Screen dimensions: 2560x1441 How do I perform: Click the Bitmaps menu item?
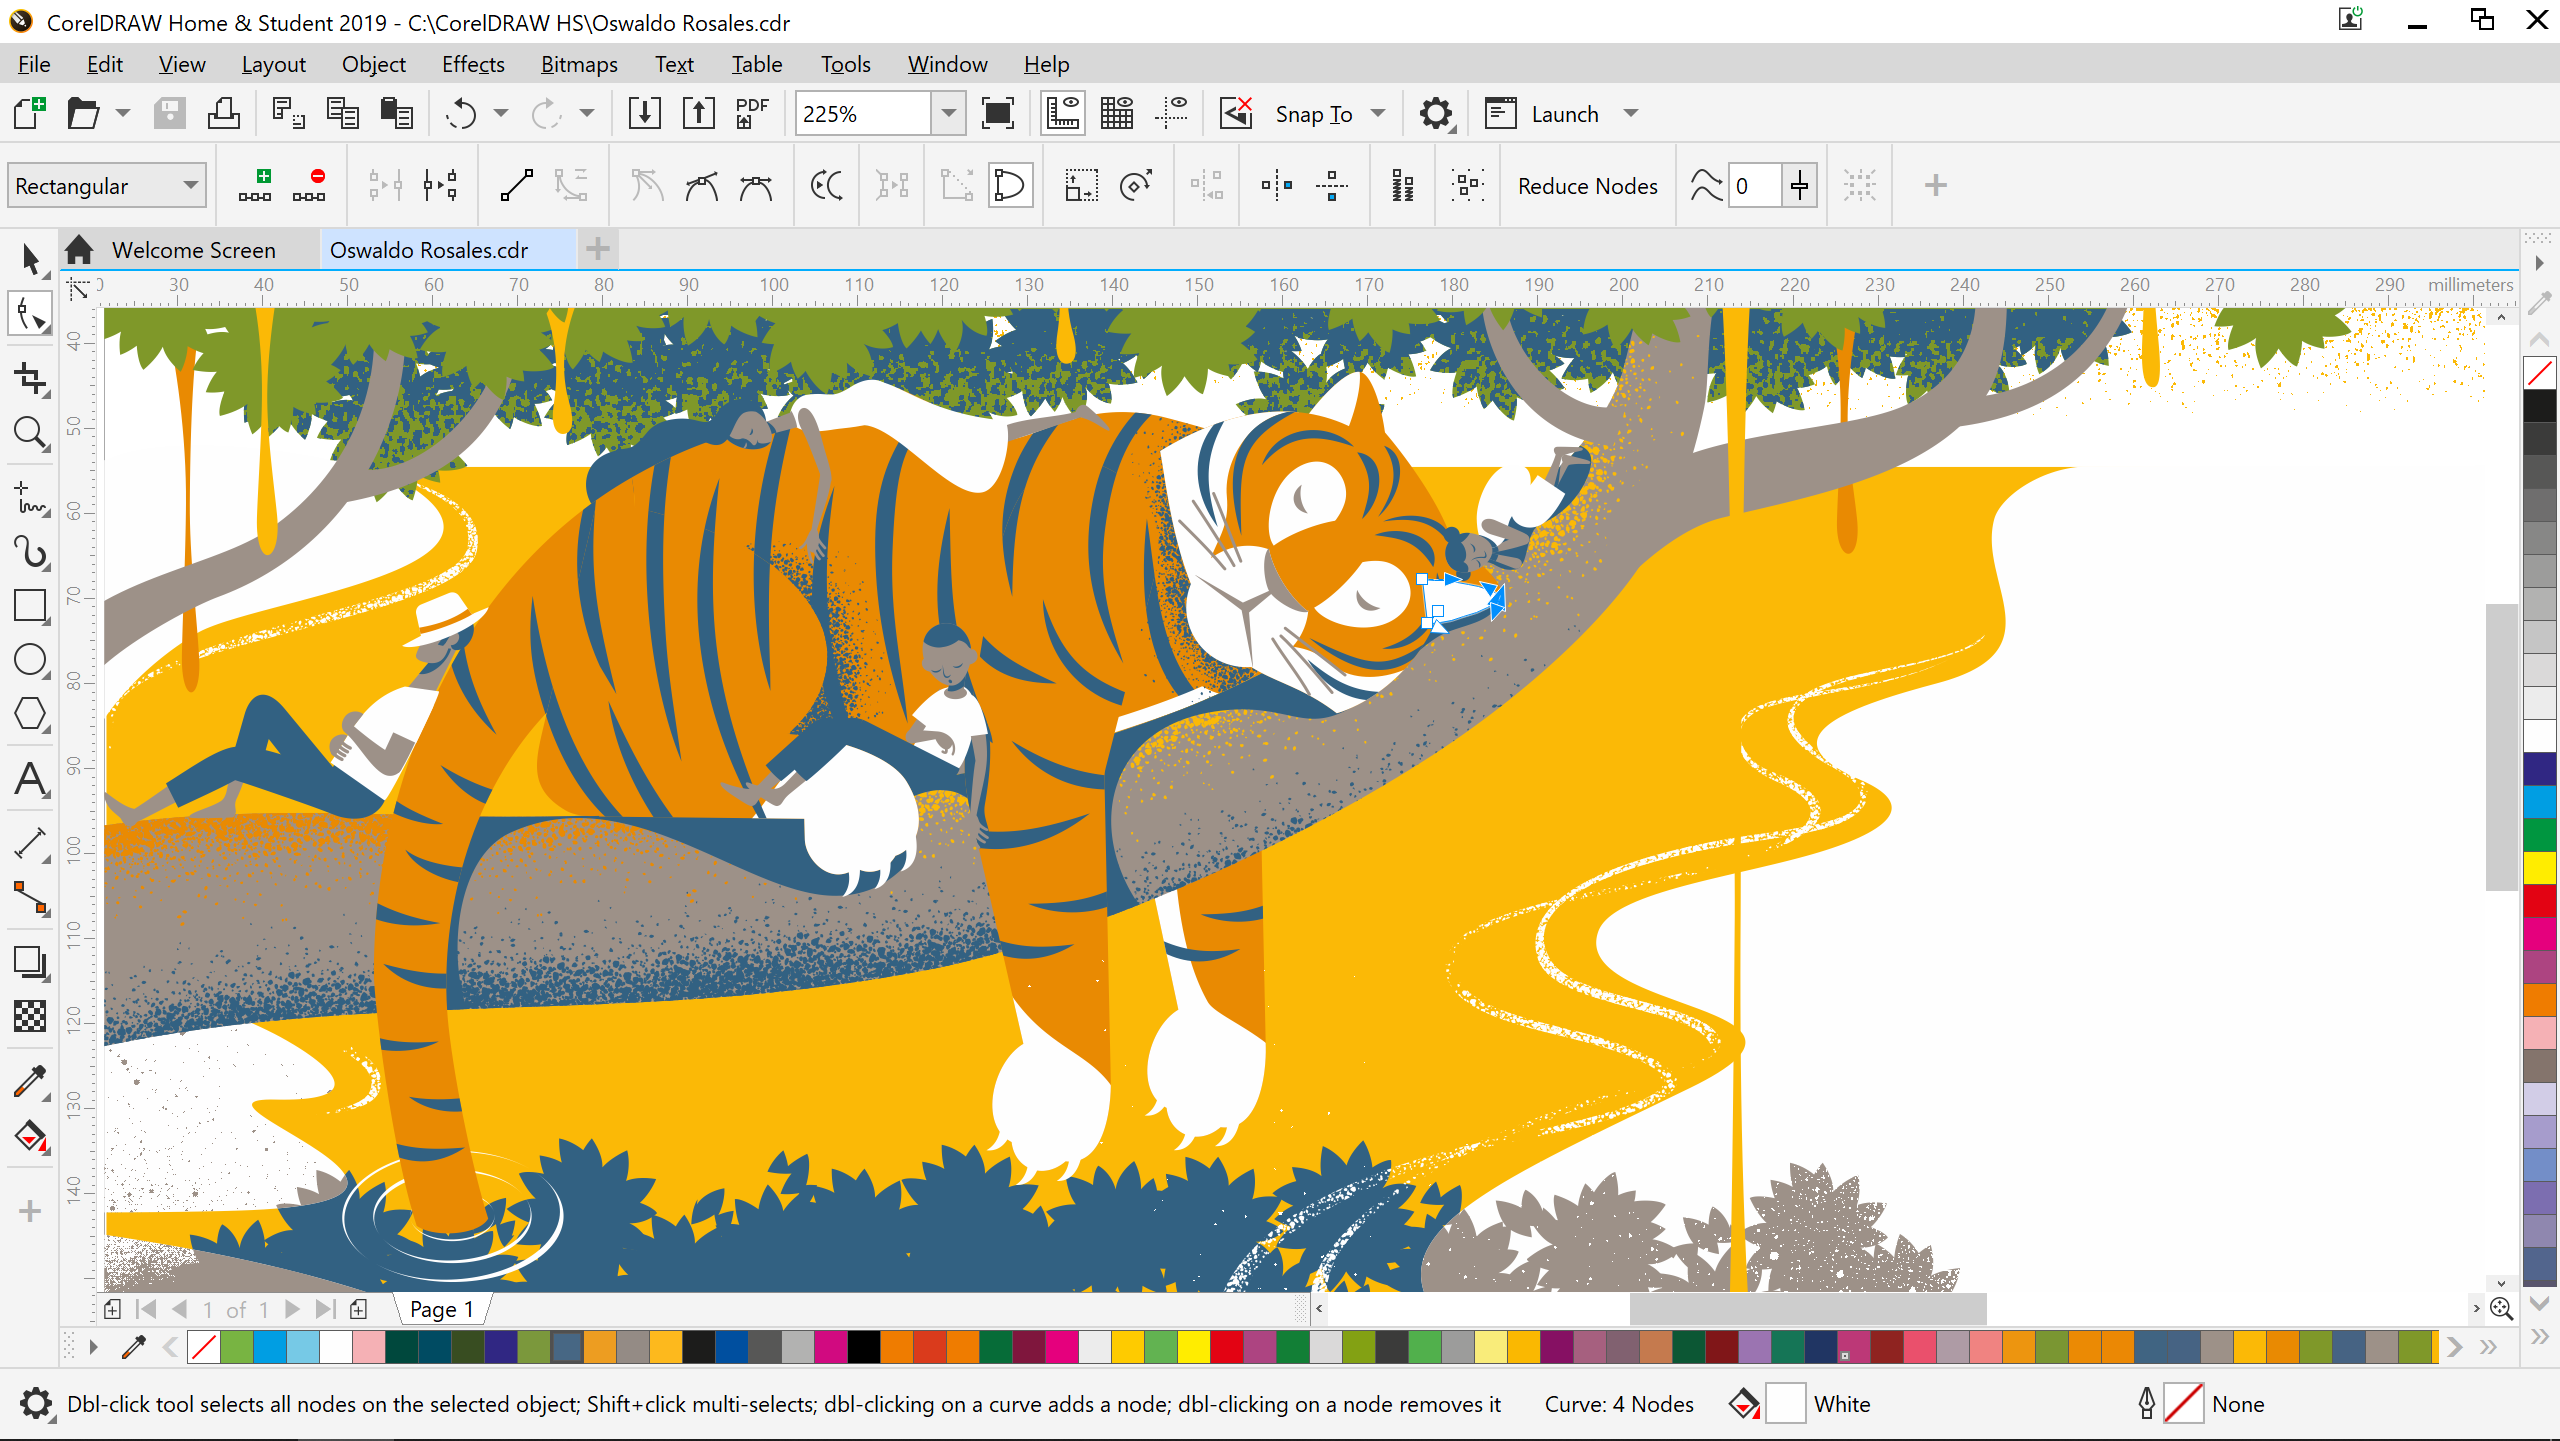point(578,63)
